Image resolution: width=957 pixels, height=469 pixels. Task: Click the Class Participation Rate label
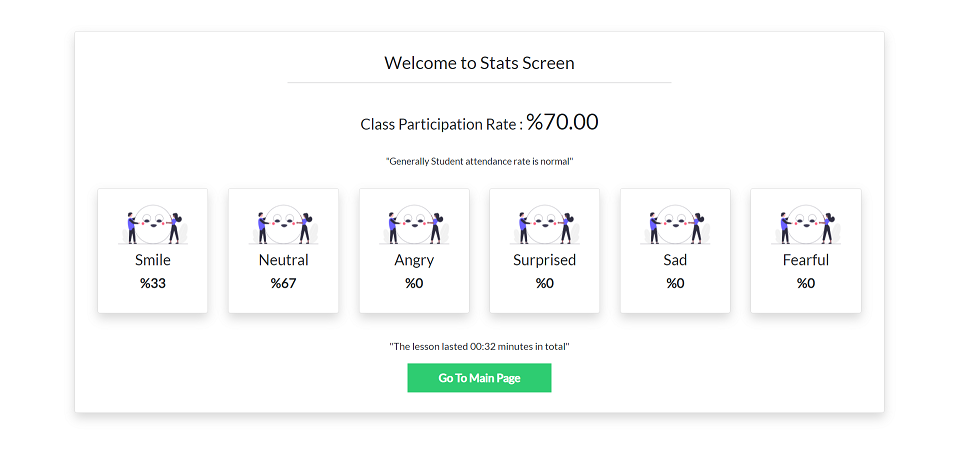[439, 125]
